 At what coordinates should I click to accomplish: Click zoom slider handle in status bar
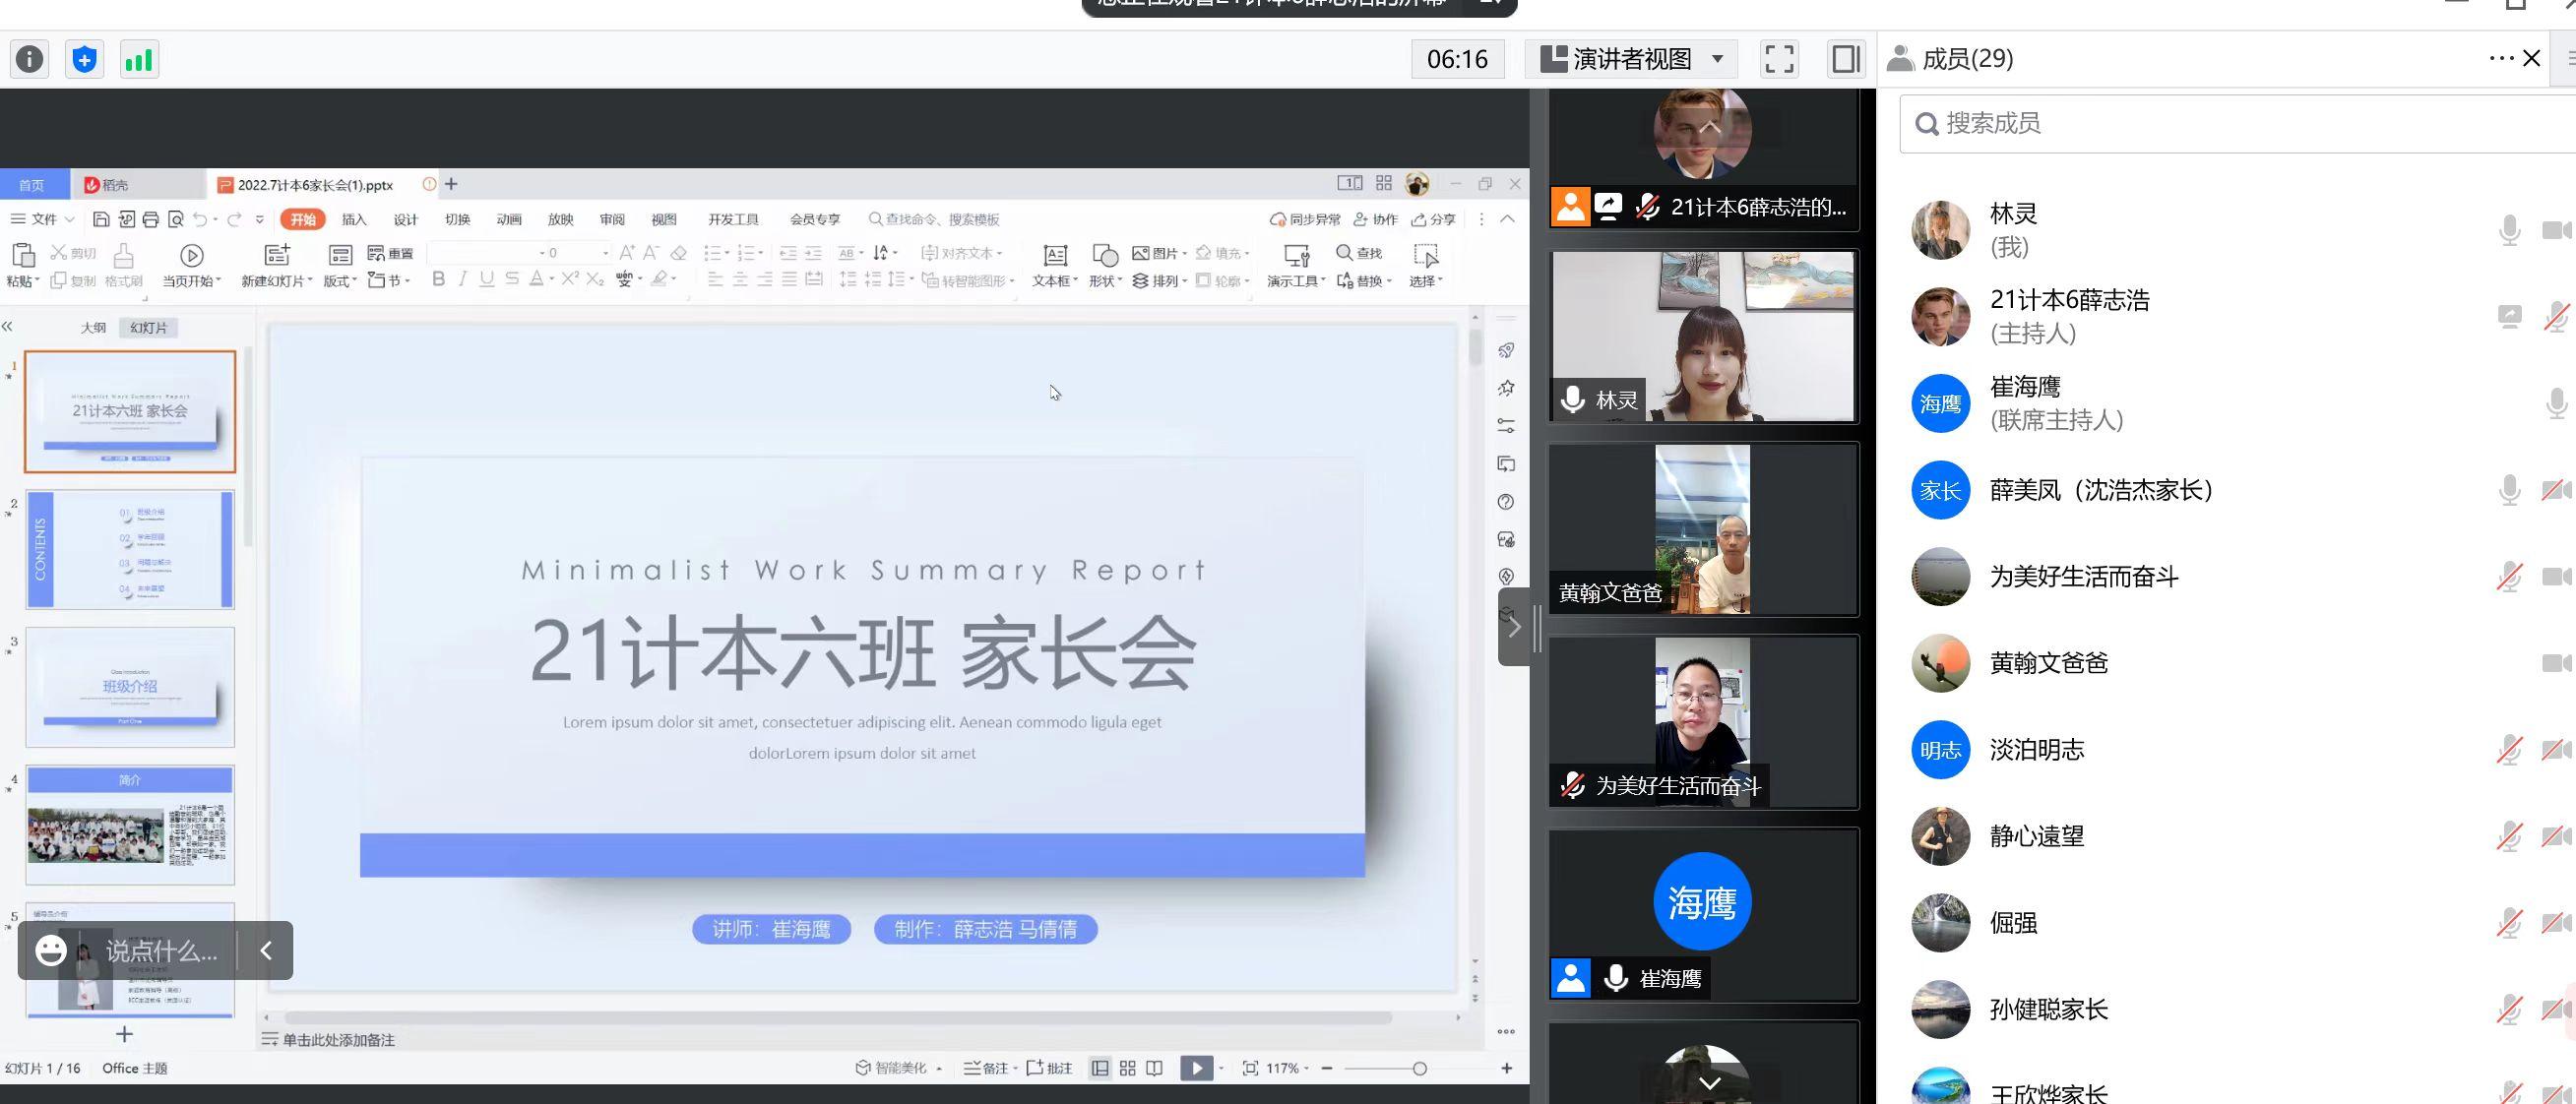(x=1419, y=1068)
